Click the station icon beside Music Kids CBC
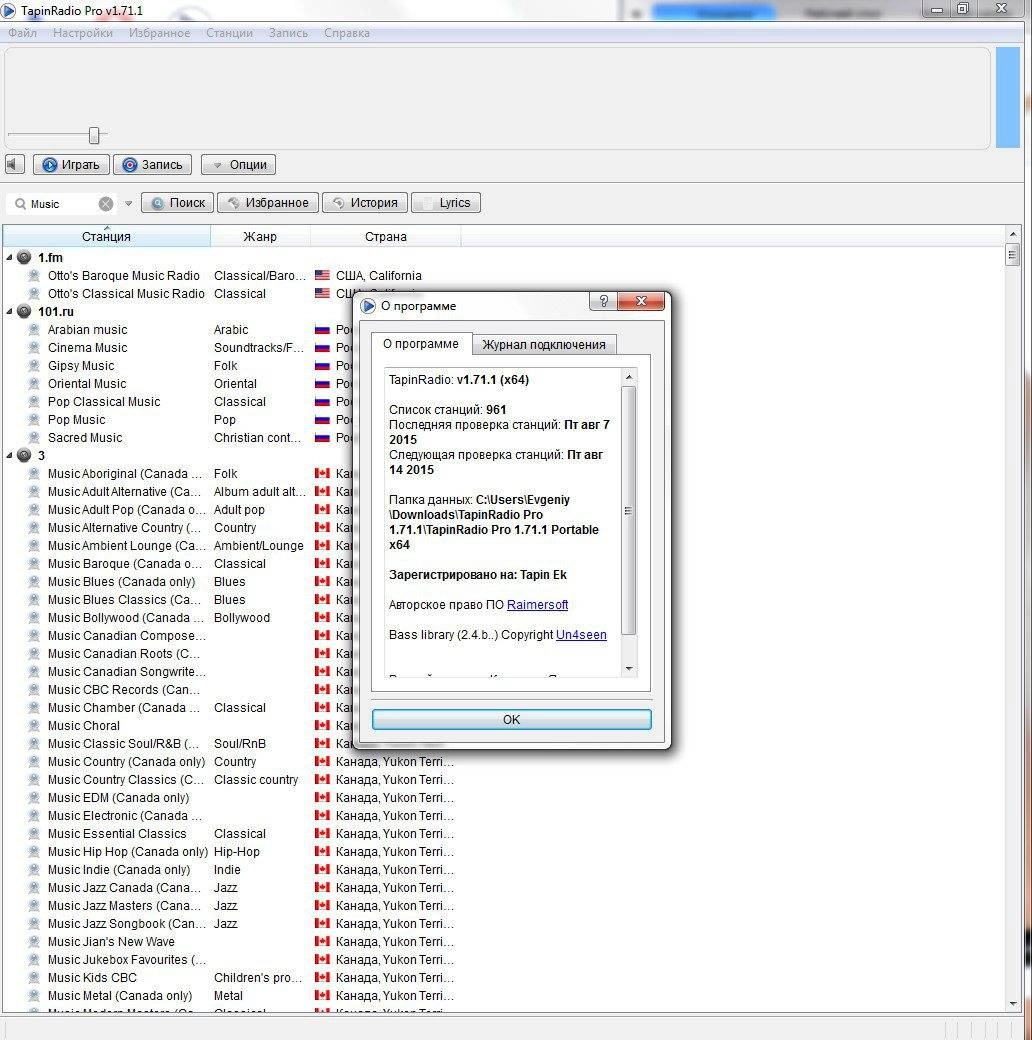This screenshot has height=1040, width=1032. [x=34, y=978]
